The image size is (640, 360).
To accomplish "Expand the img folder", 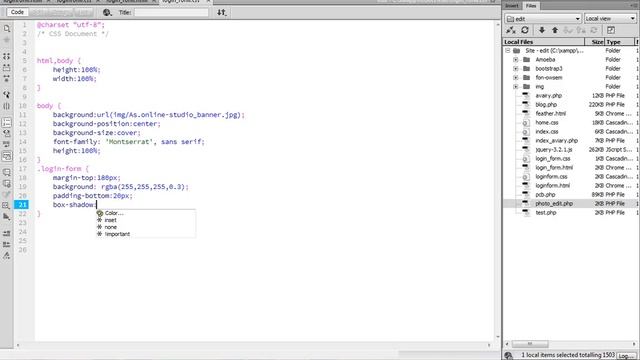I will [x=516, y=87].
